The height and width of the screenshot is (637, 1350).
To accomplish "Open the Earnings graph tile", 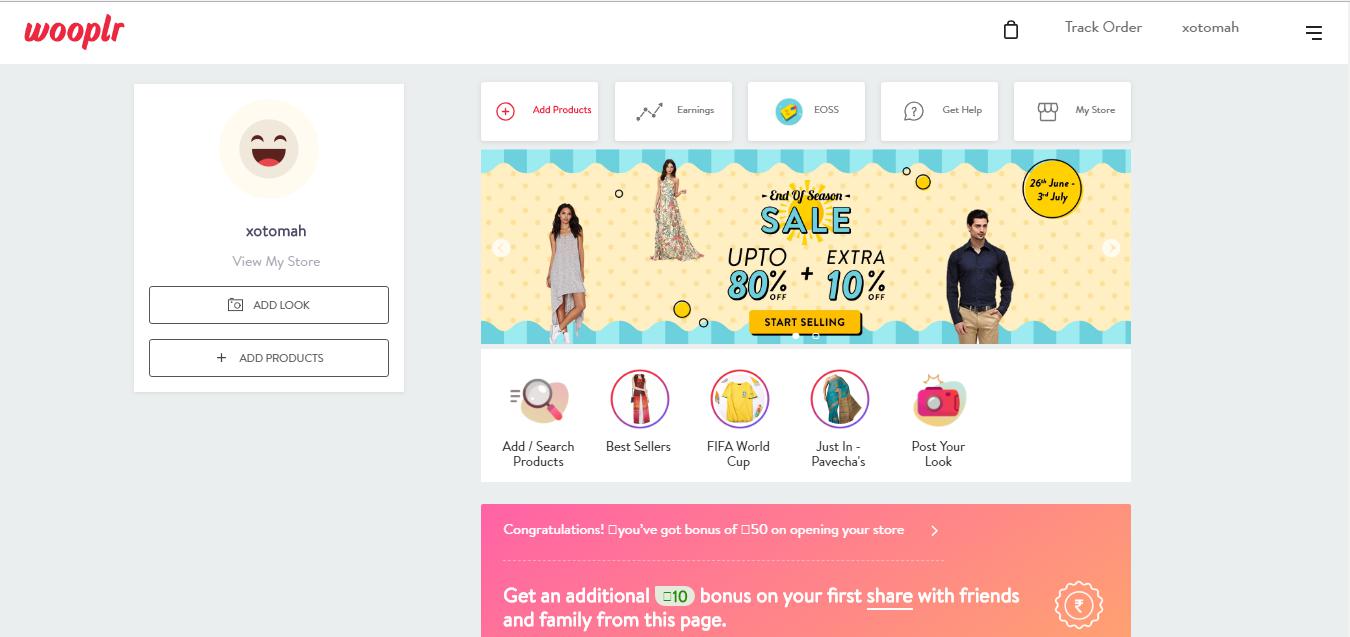I will pyautogui.click(x=673, y=111).
